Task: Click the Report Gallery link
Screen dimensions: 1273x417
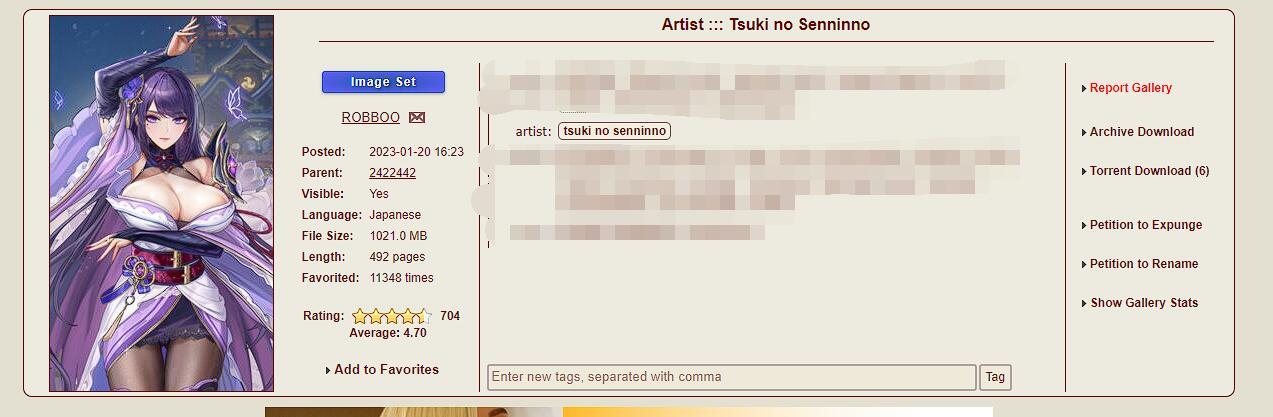Action: click(x=1130, y=88)
